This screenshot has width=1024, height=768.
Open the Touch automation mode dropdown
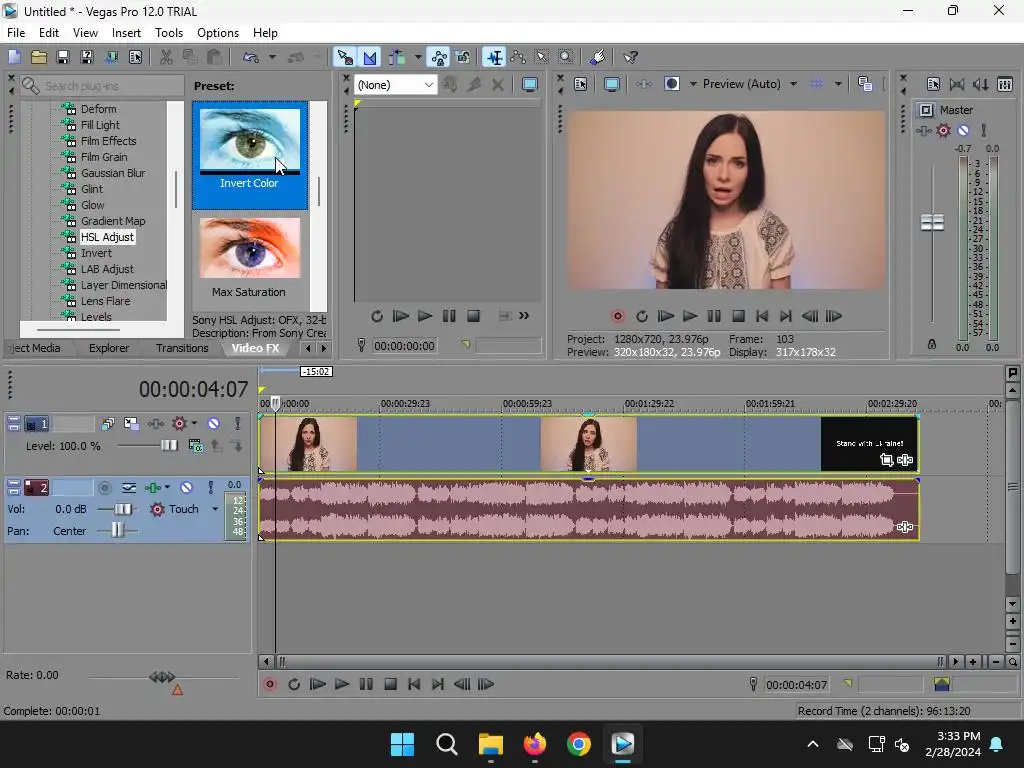coord(214,509)
